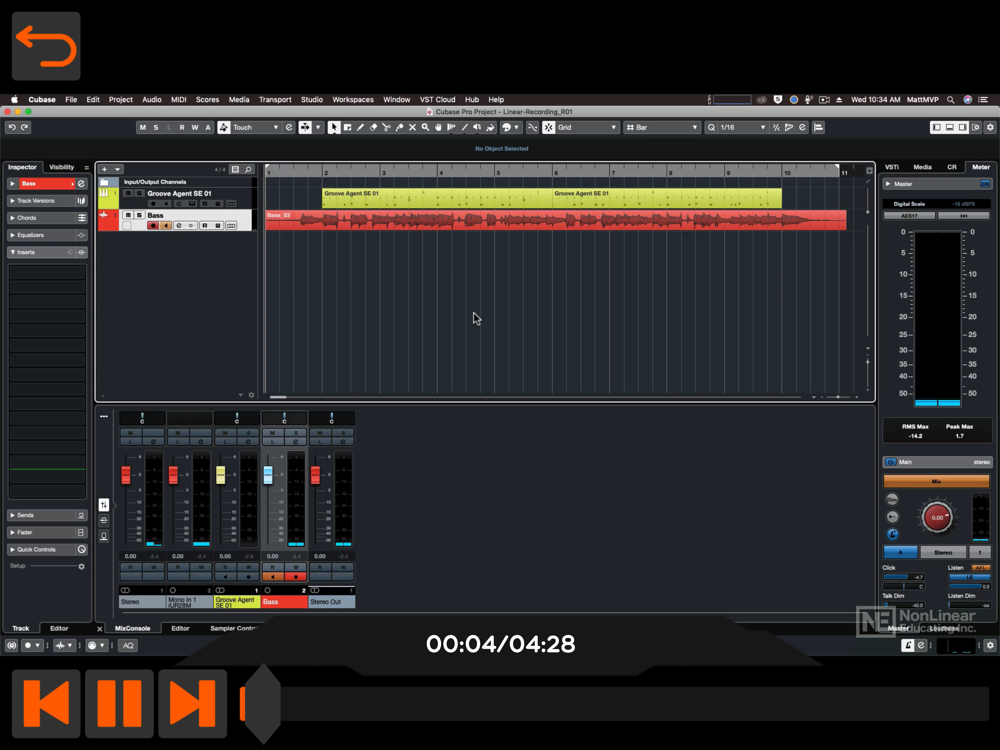
Task: Open Bass channel settings 'e' in Inspector
Action: (81, 184)
